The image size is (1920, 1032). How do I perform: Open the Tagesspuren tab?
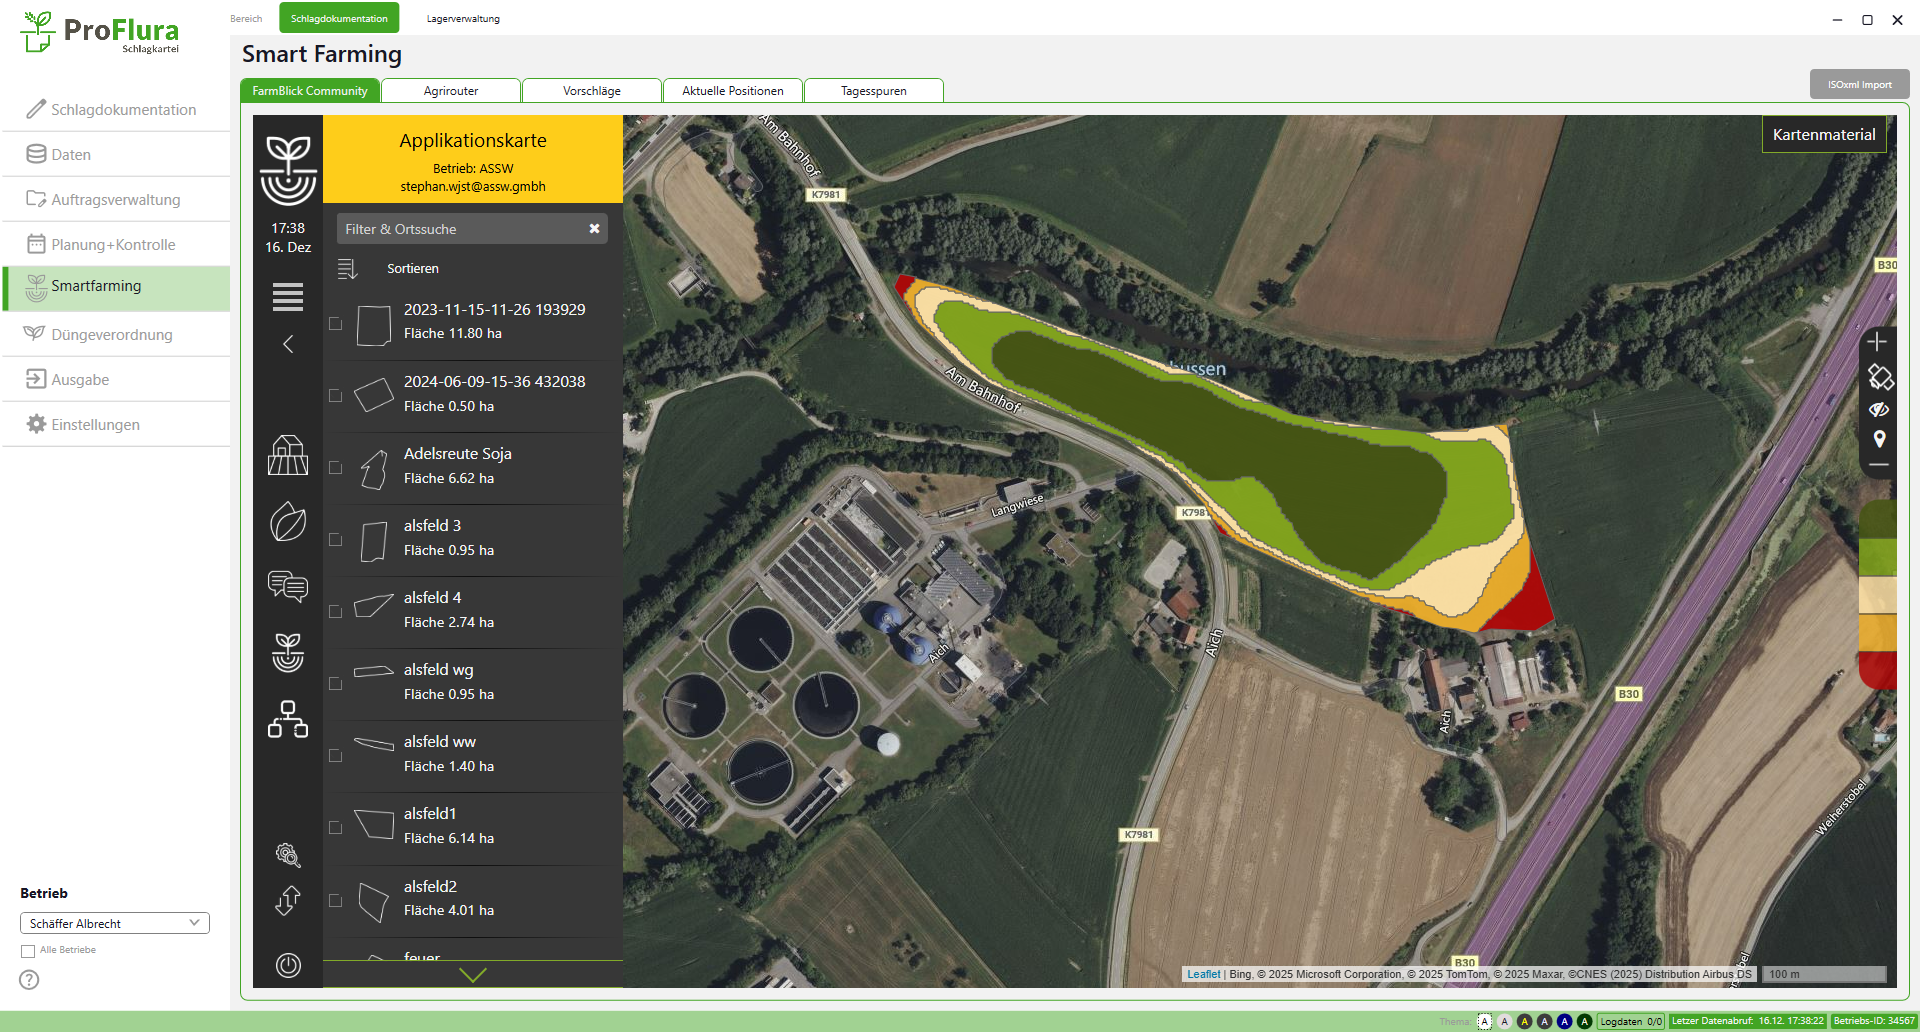click(x=873, y=91)
